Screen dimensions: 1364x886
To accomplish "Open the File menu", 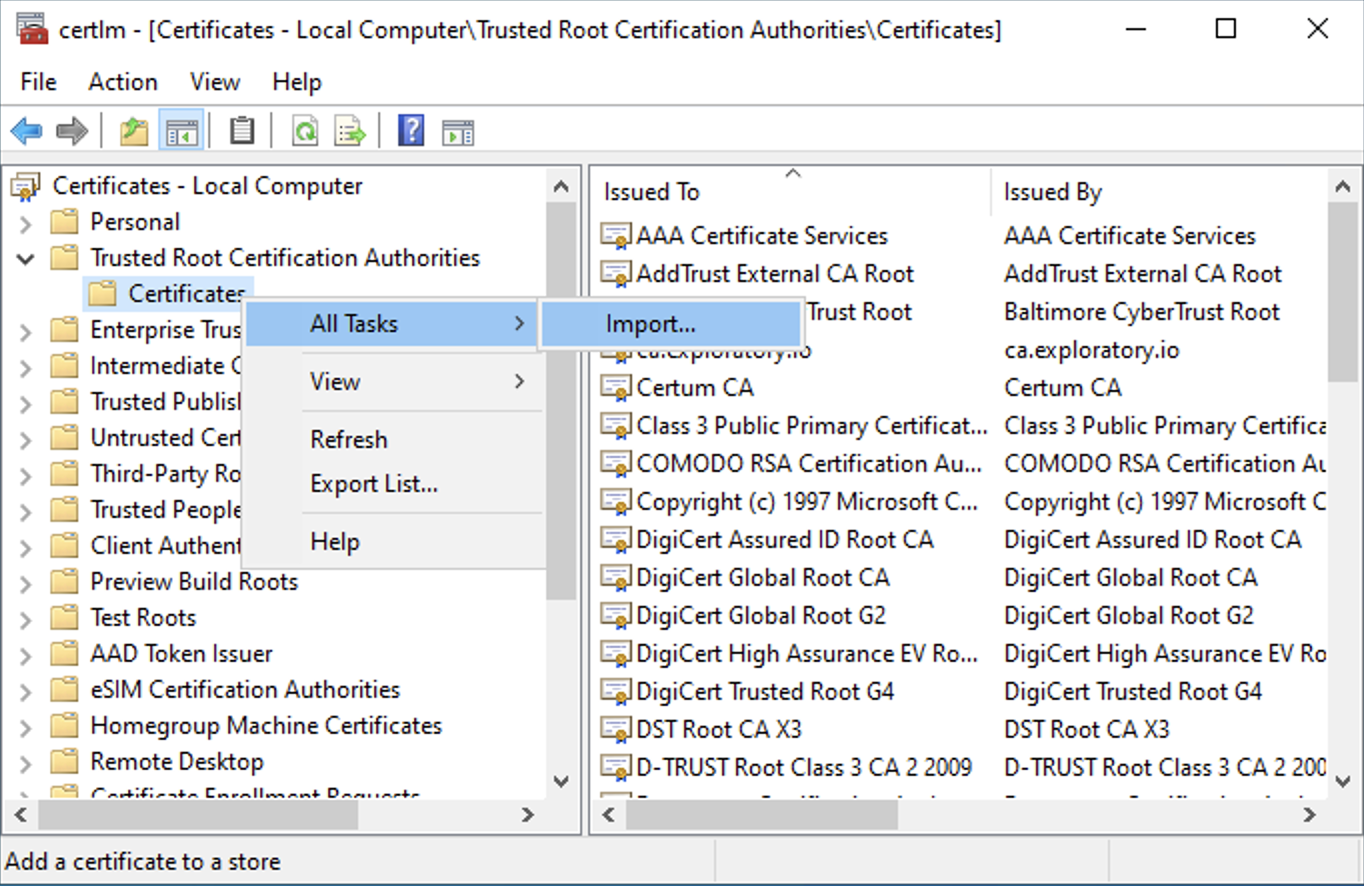I will (38, 82).
